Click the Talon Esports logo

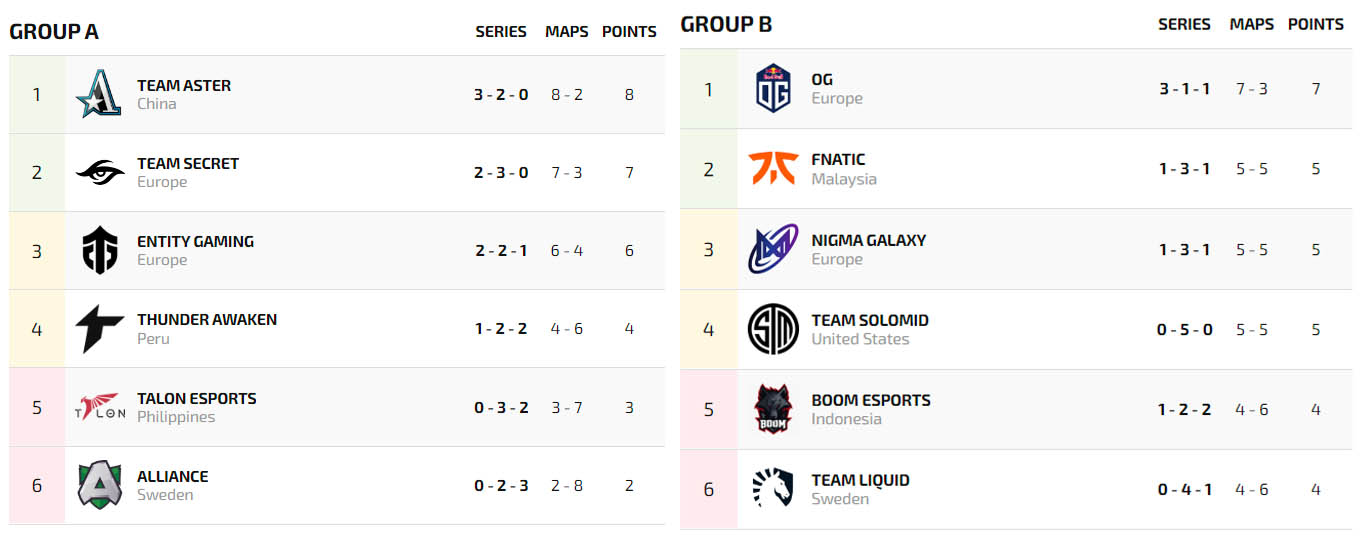click(x=100, y=407)
